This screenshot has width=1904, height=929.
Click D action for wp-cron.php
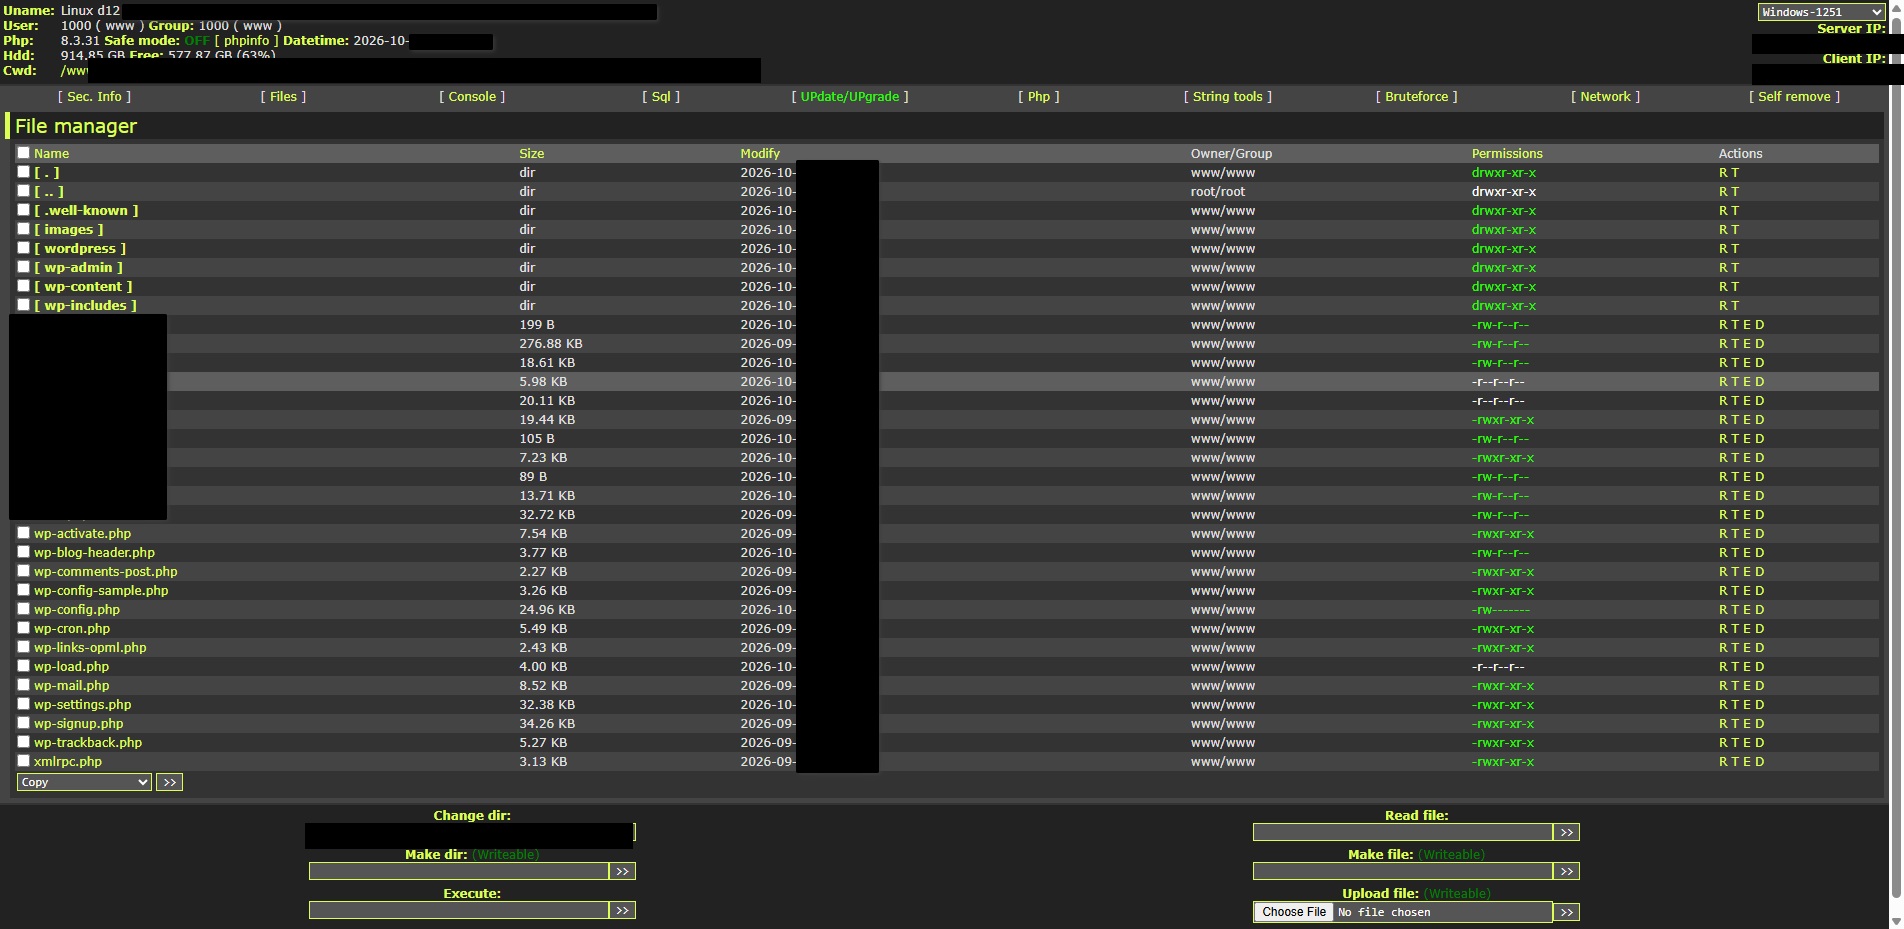(x=1760, y=629)
